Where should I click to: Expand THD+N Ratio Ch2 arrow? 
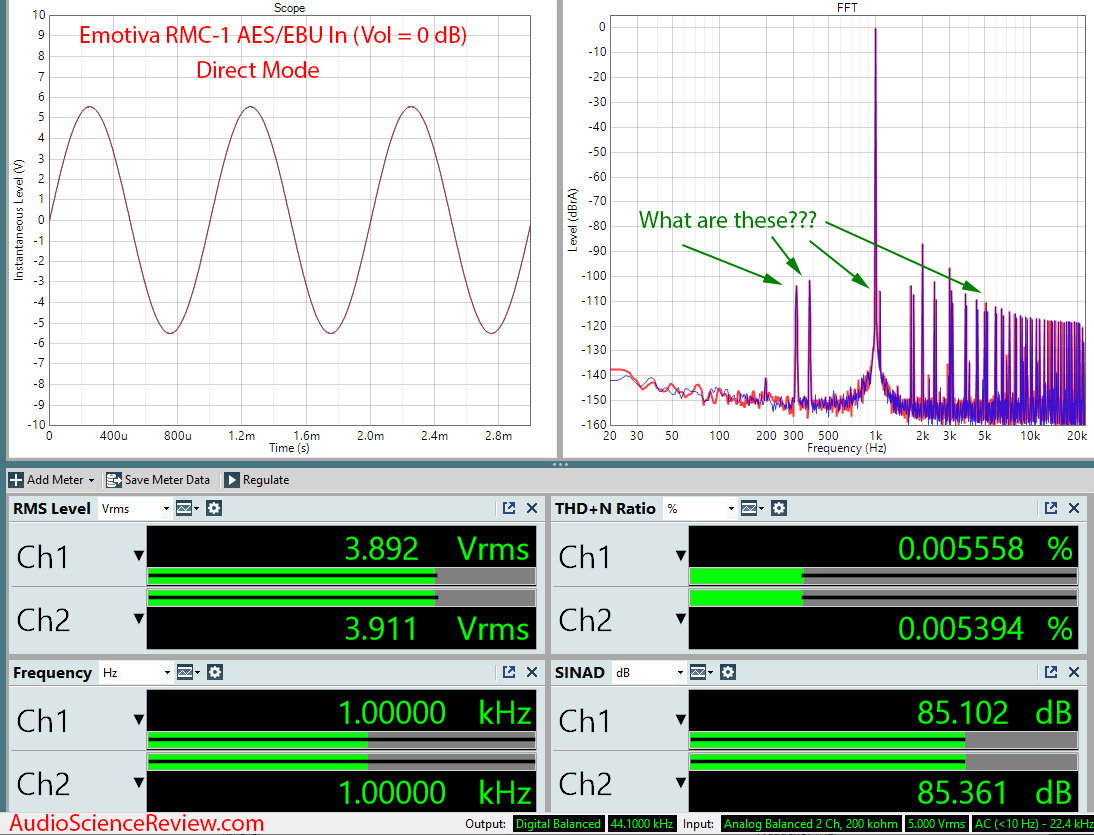[680, 619]
